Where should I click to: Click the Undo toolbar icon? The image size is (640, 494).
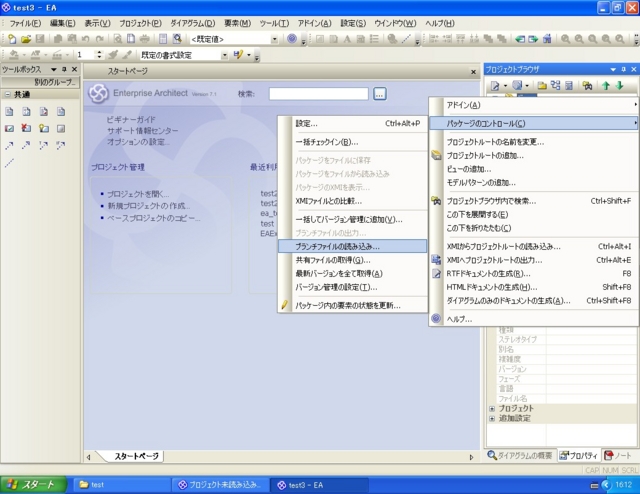tap(85, 39)
